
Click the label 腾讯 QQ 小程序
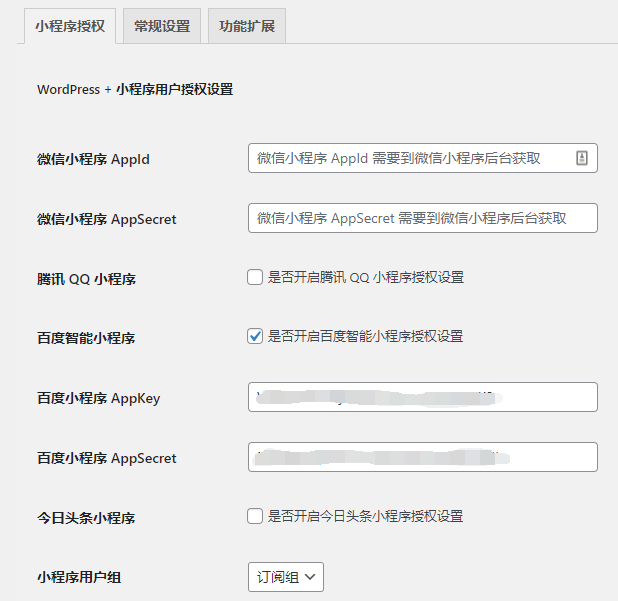(x=86, y=279)
